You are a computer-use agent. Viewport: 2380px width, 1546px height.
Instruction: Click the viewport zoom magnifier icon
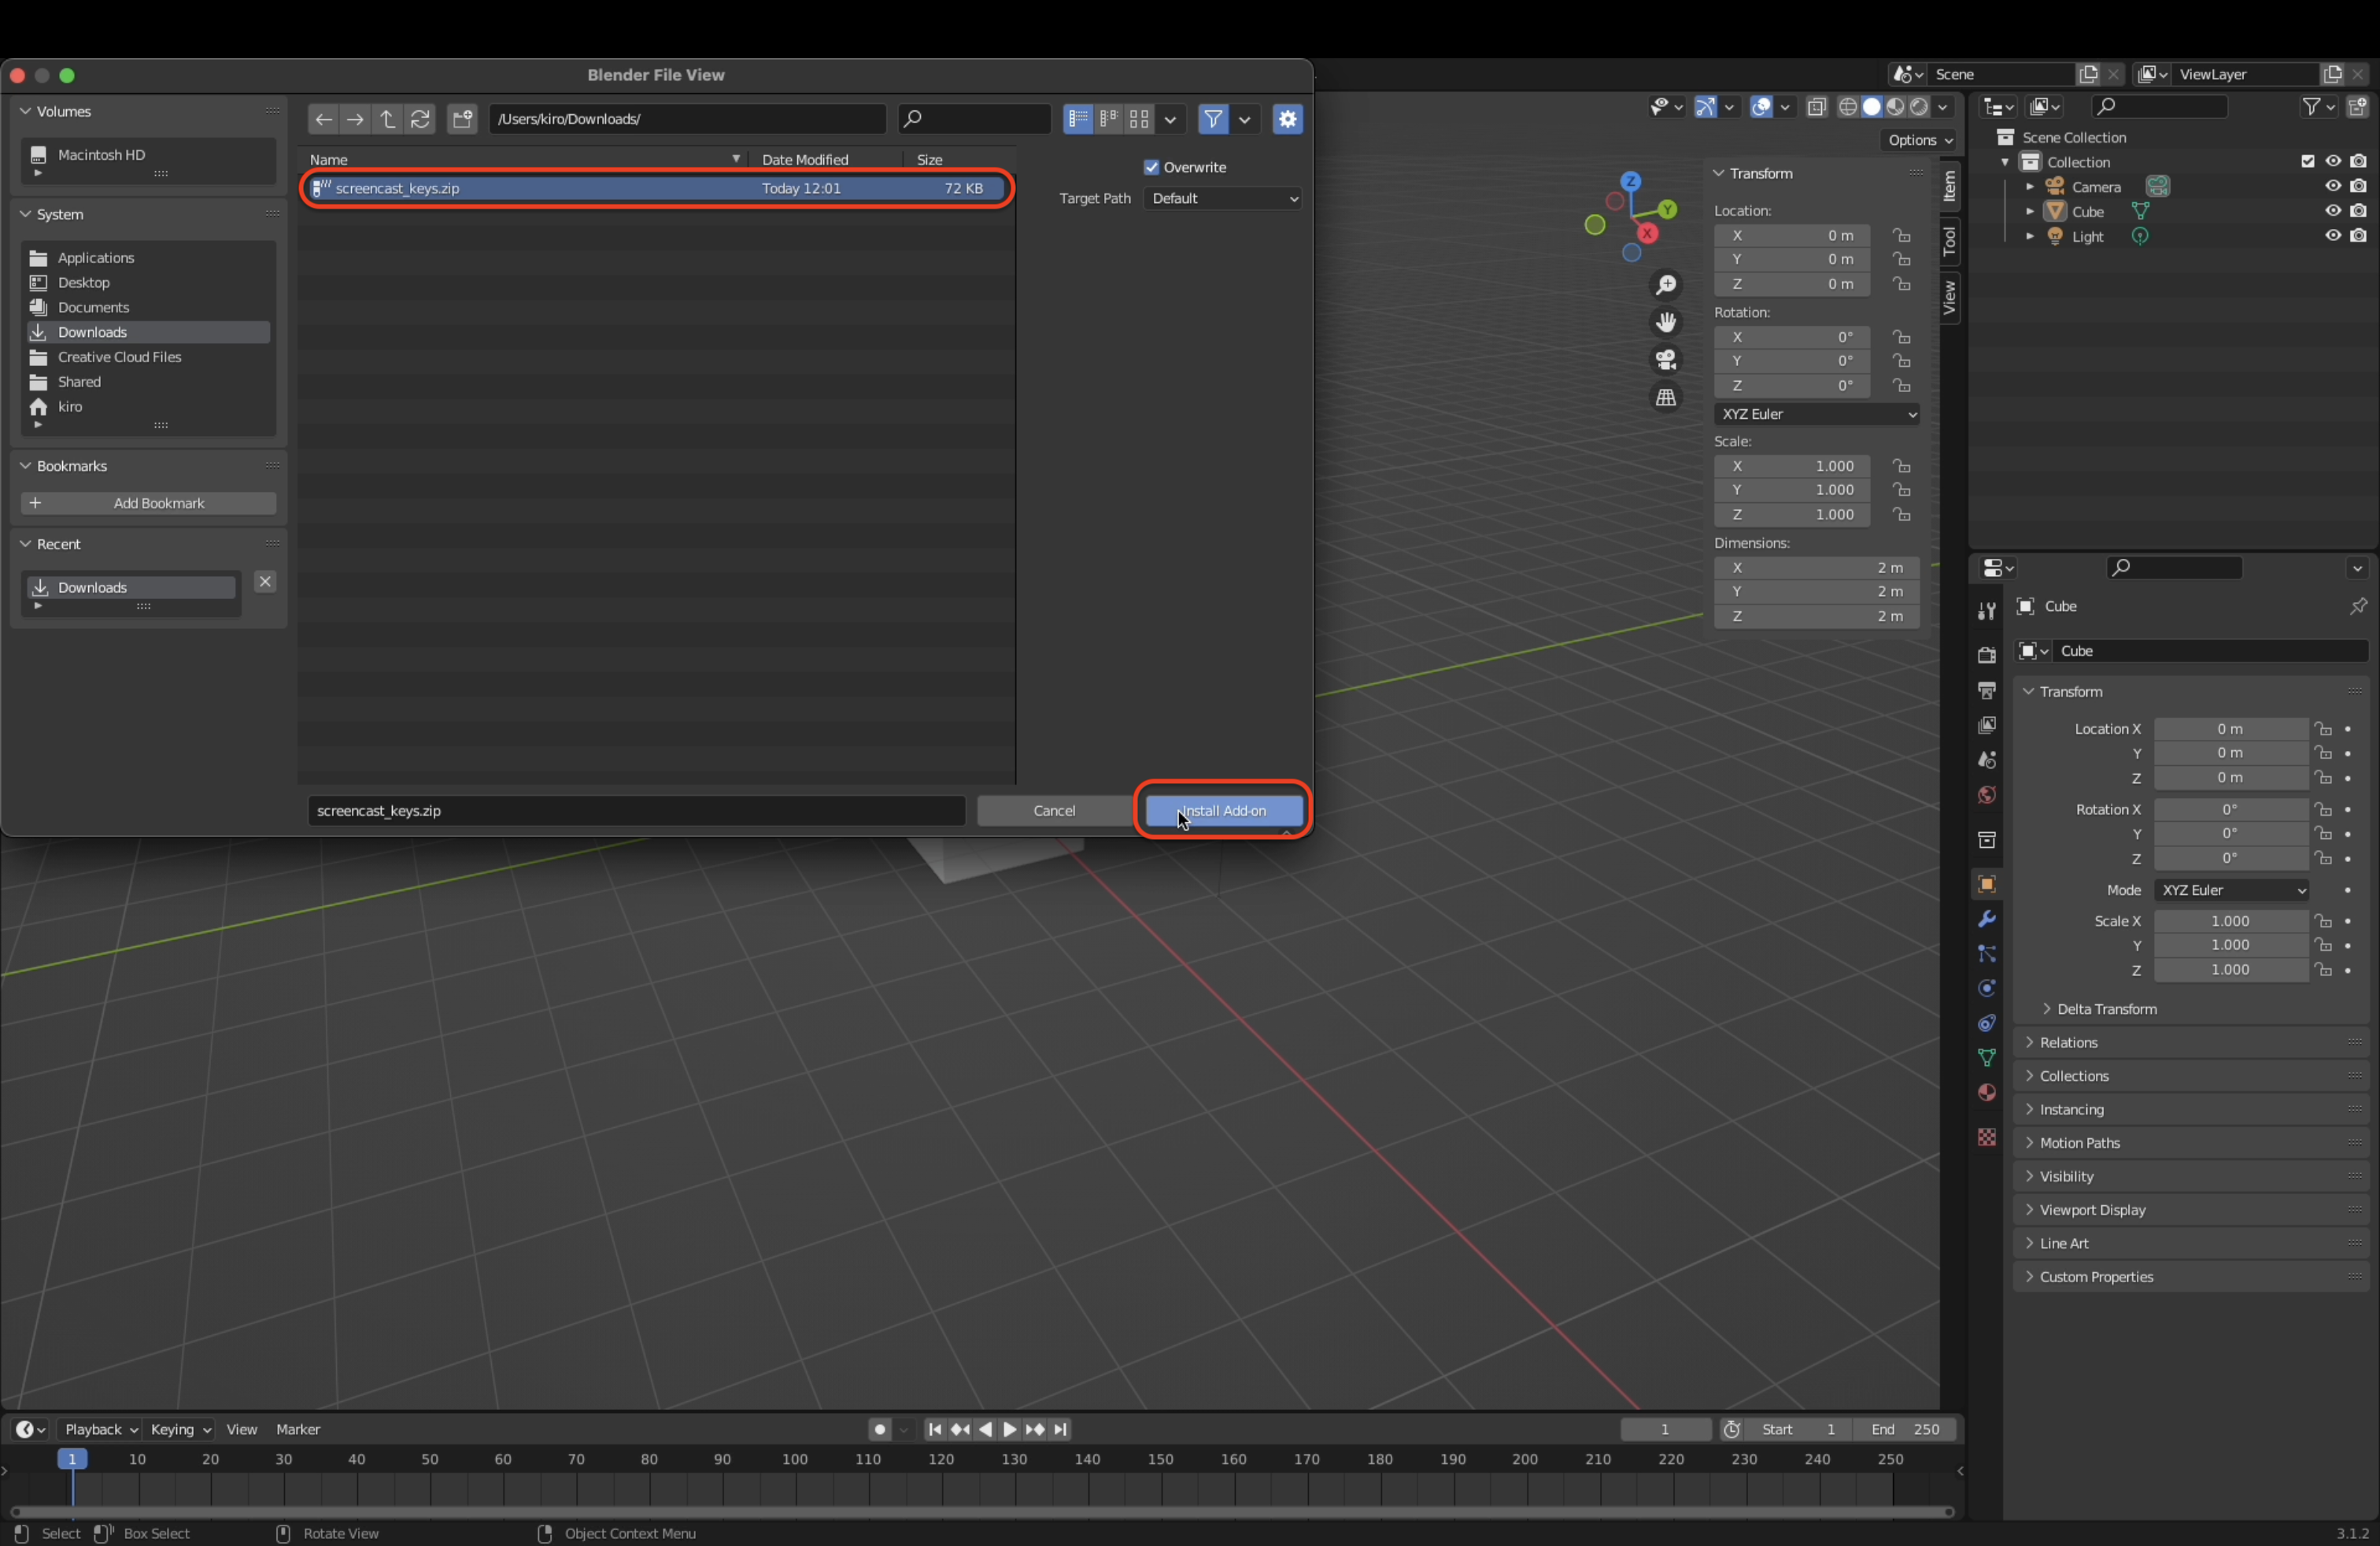point(1666,285)
